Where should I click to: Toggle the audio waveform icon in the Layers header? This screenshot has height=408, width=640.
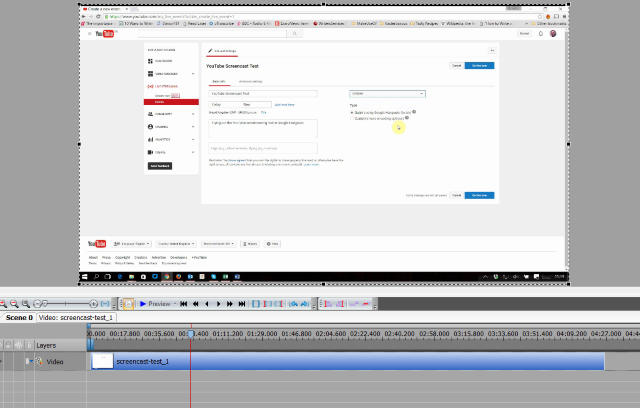coord(19,346)
